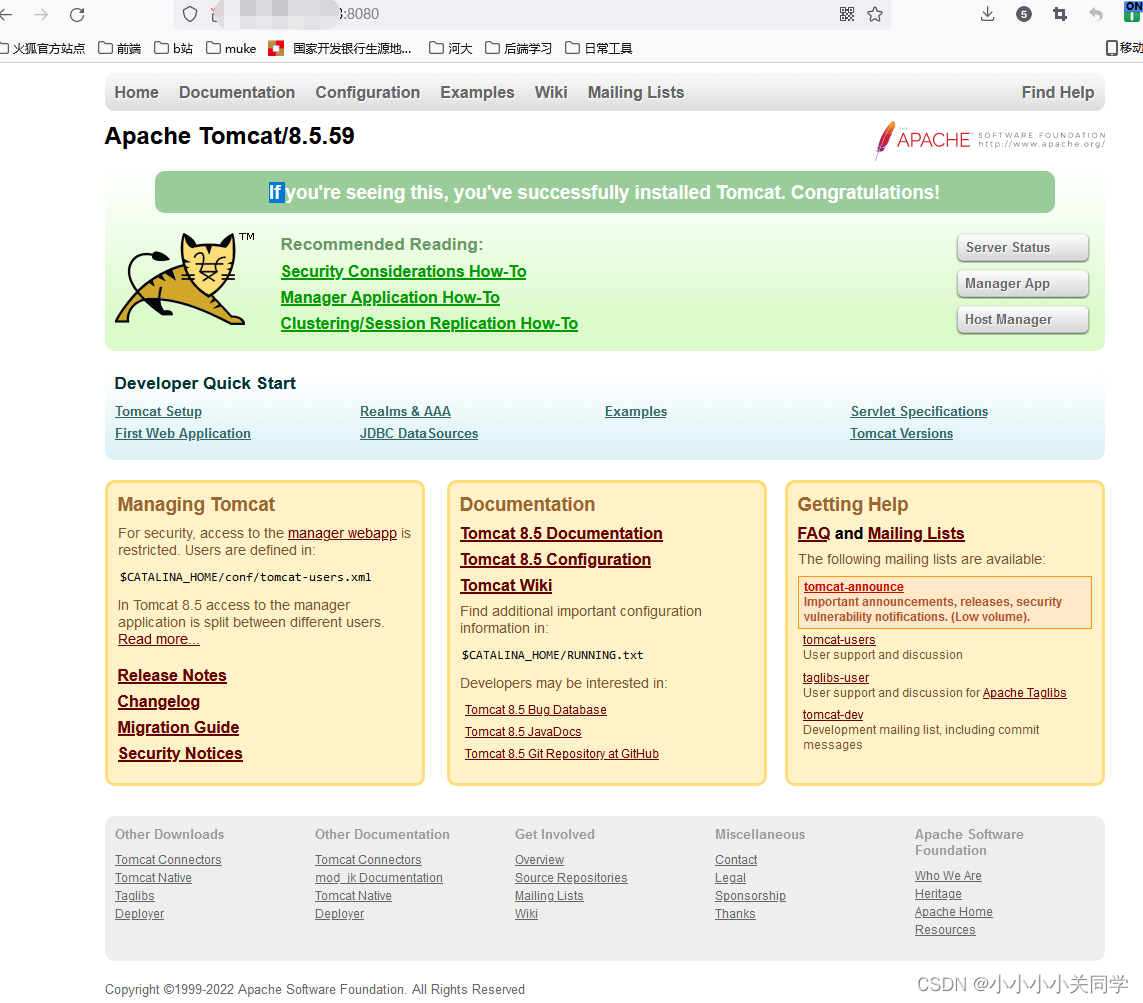This screenshot has height=1003, width=1143.
Task: Open the FAQ link in Getting Help
Action: (814, 534)
